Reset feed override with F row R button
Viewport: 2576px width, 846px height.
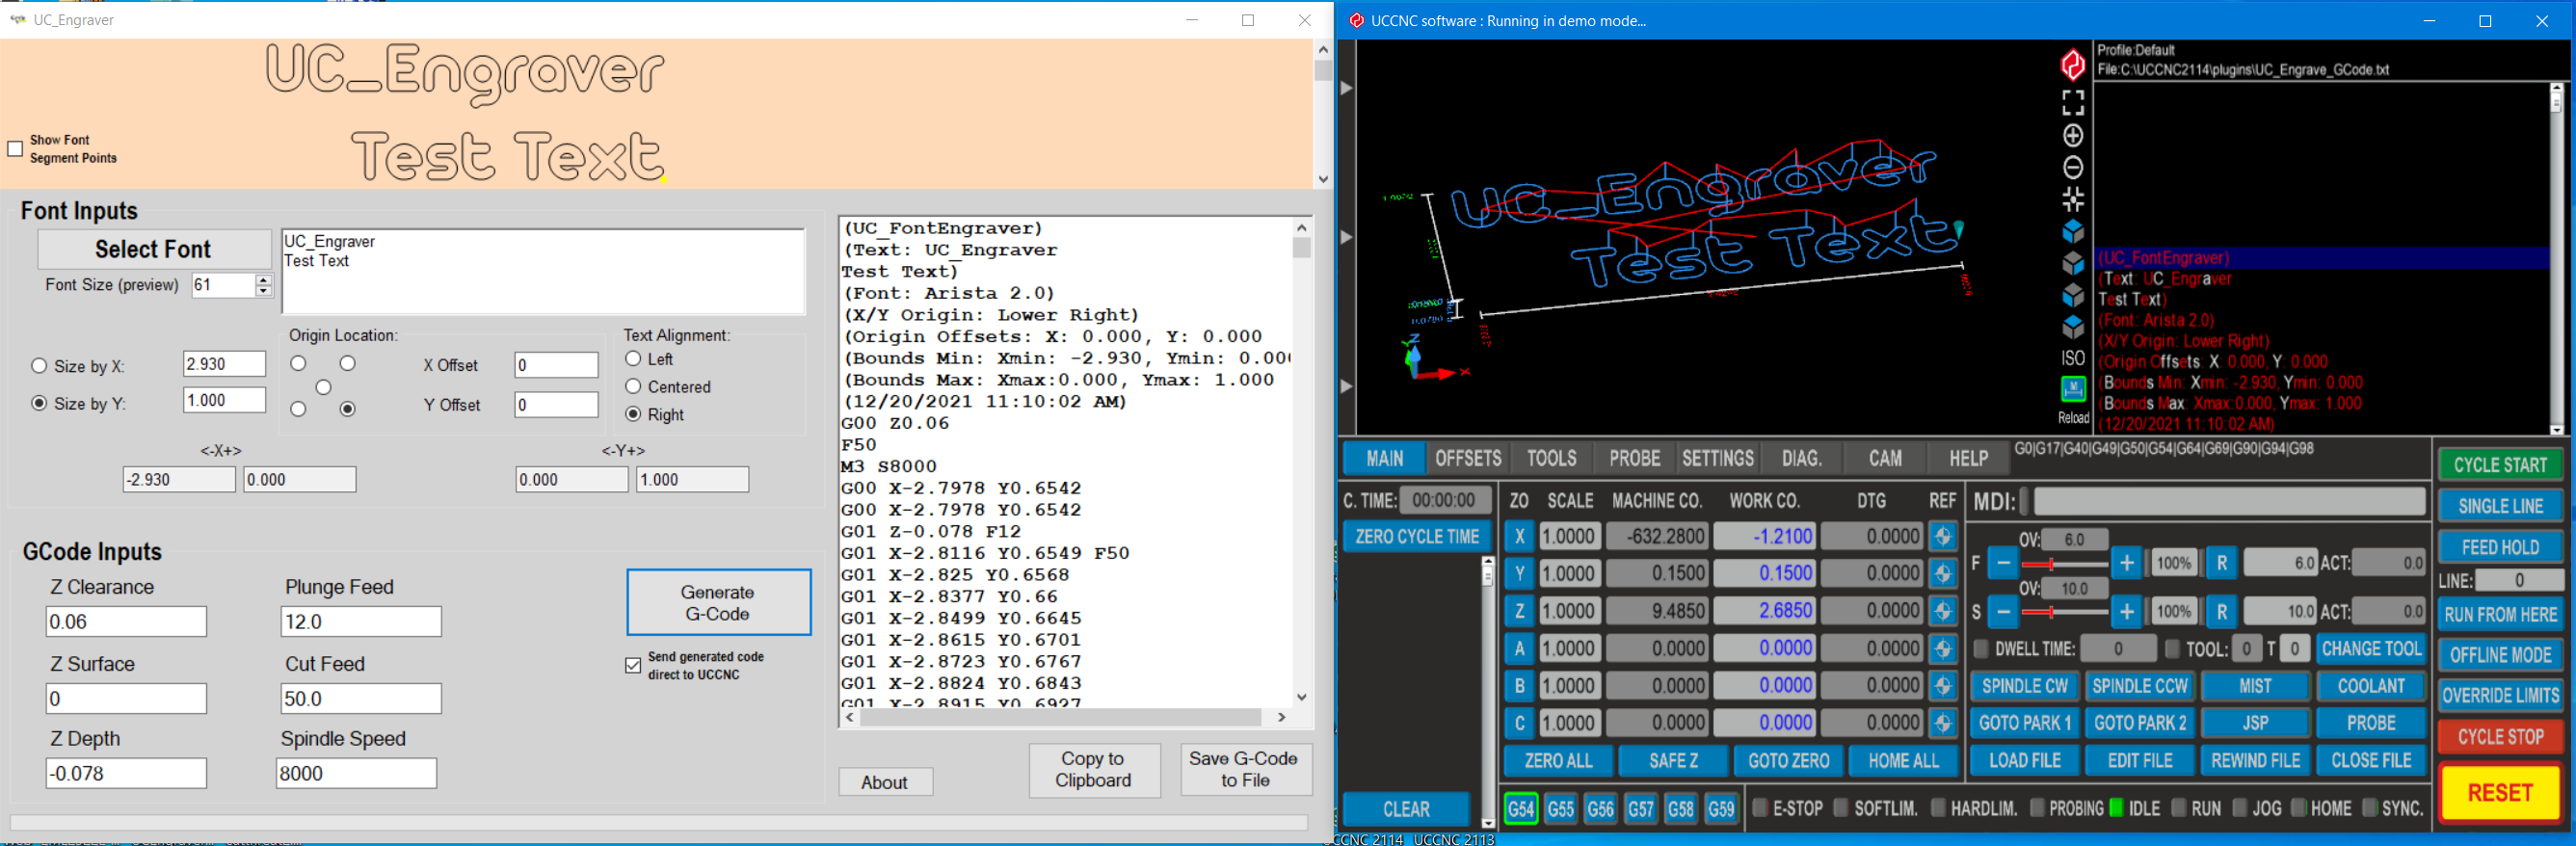2221,563
